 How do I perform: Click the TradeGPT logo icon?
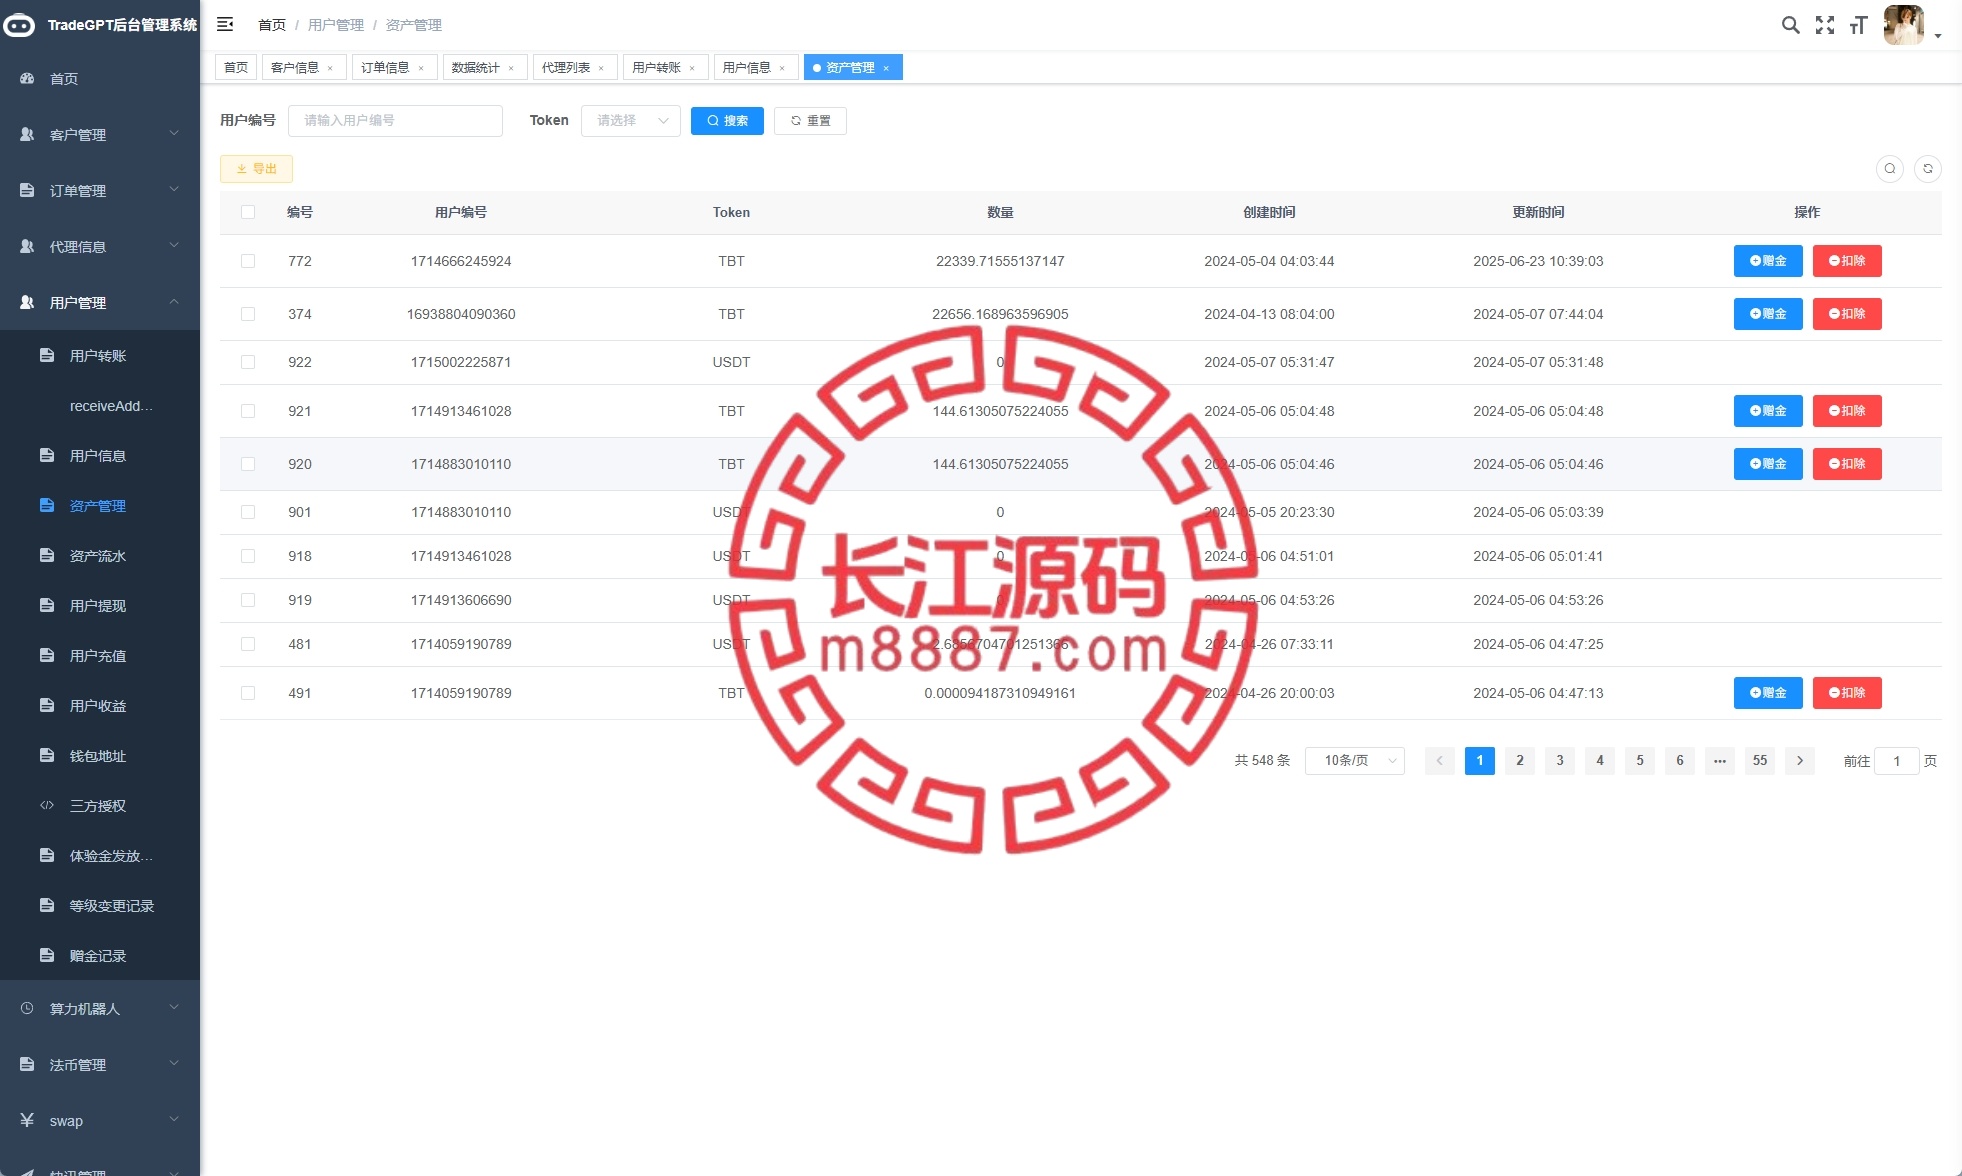[19, 25]
